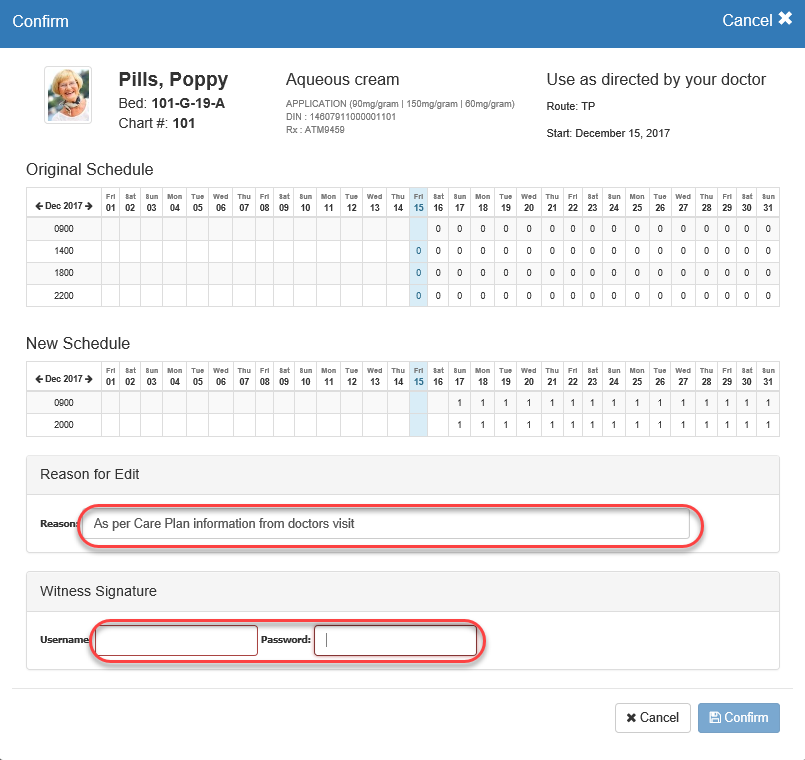Click the witness Username field
The image size is (805, 760).
[x=176, y=641]
